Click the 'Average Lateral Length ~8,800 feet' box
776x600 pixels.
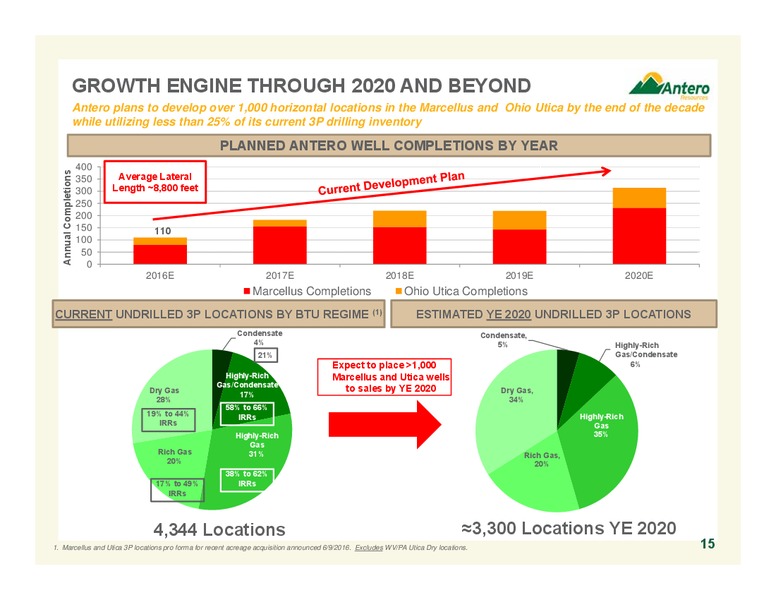tap(155, 182)
